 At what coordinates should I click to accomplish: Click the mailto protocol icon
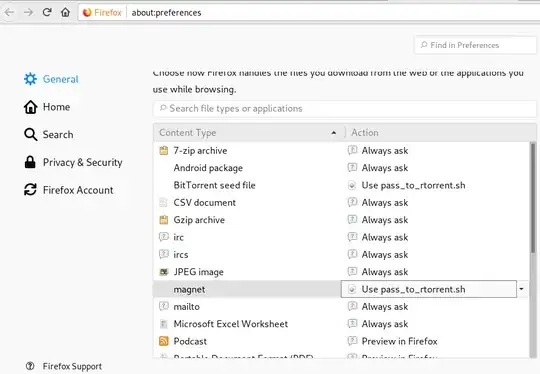pos(164,307)
